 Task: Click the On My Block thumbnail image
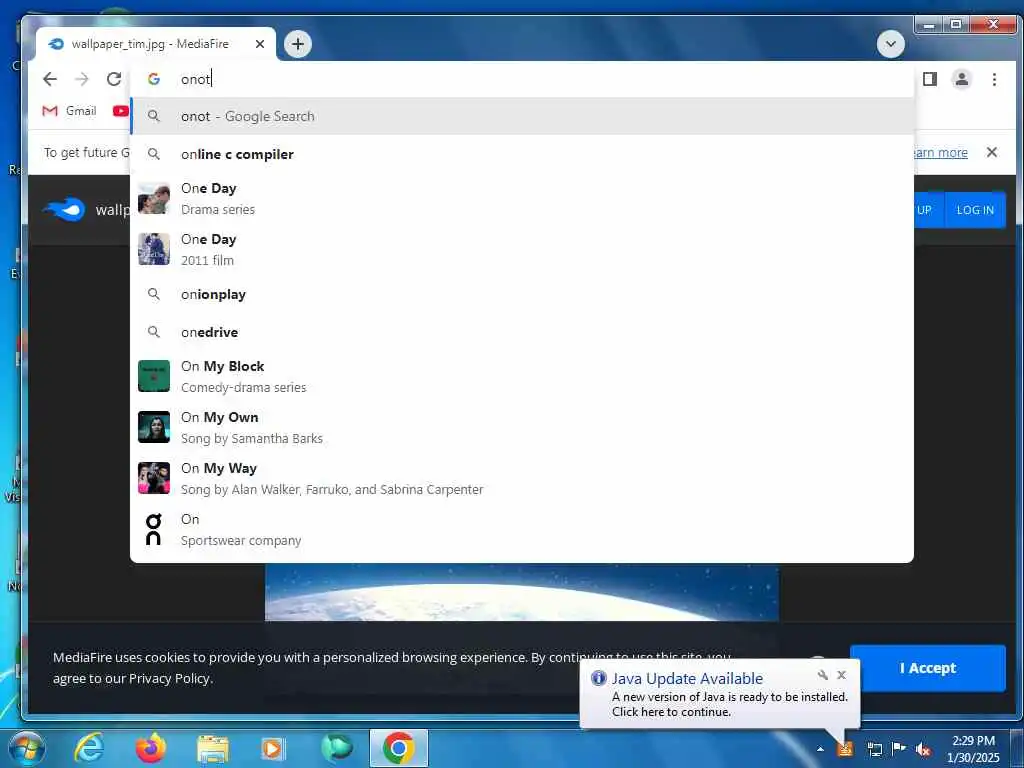(154, 376)
